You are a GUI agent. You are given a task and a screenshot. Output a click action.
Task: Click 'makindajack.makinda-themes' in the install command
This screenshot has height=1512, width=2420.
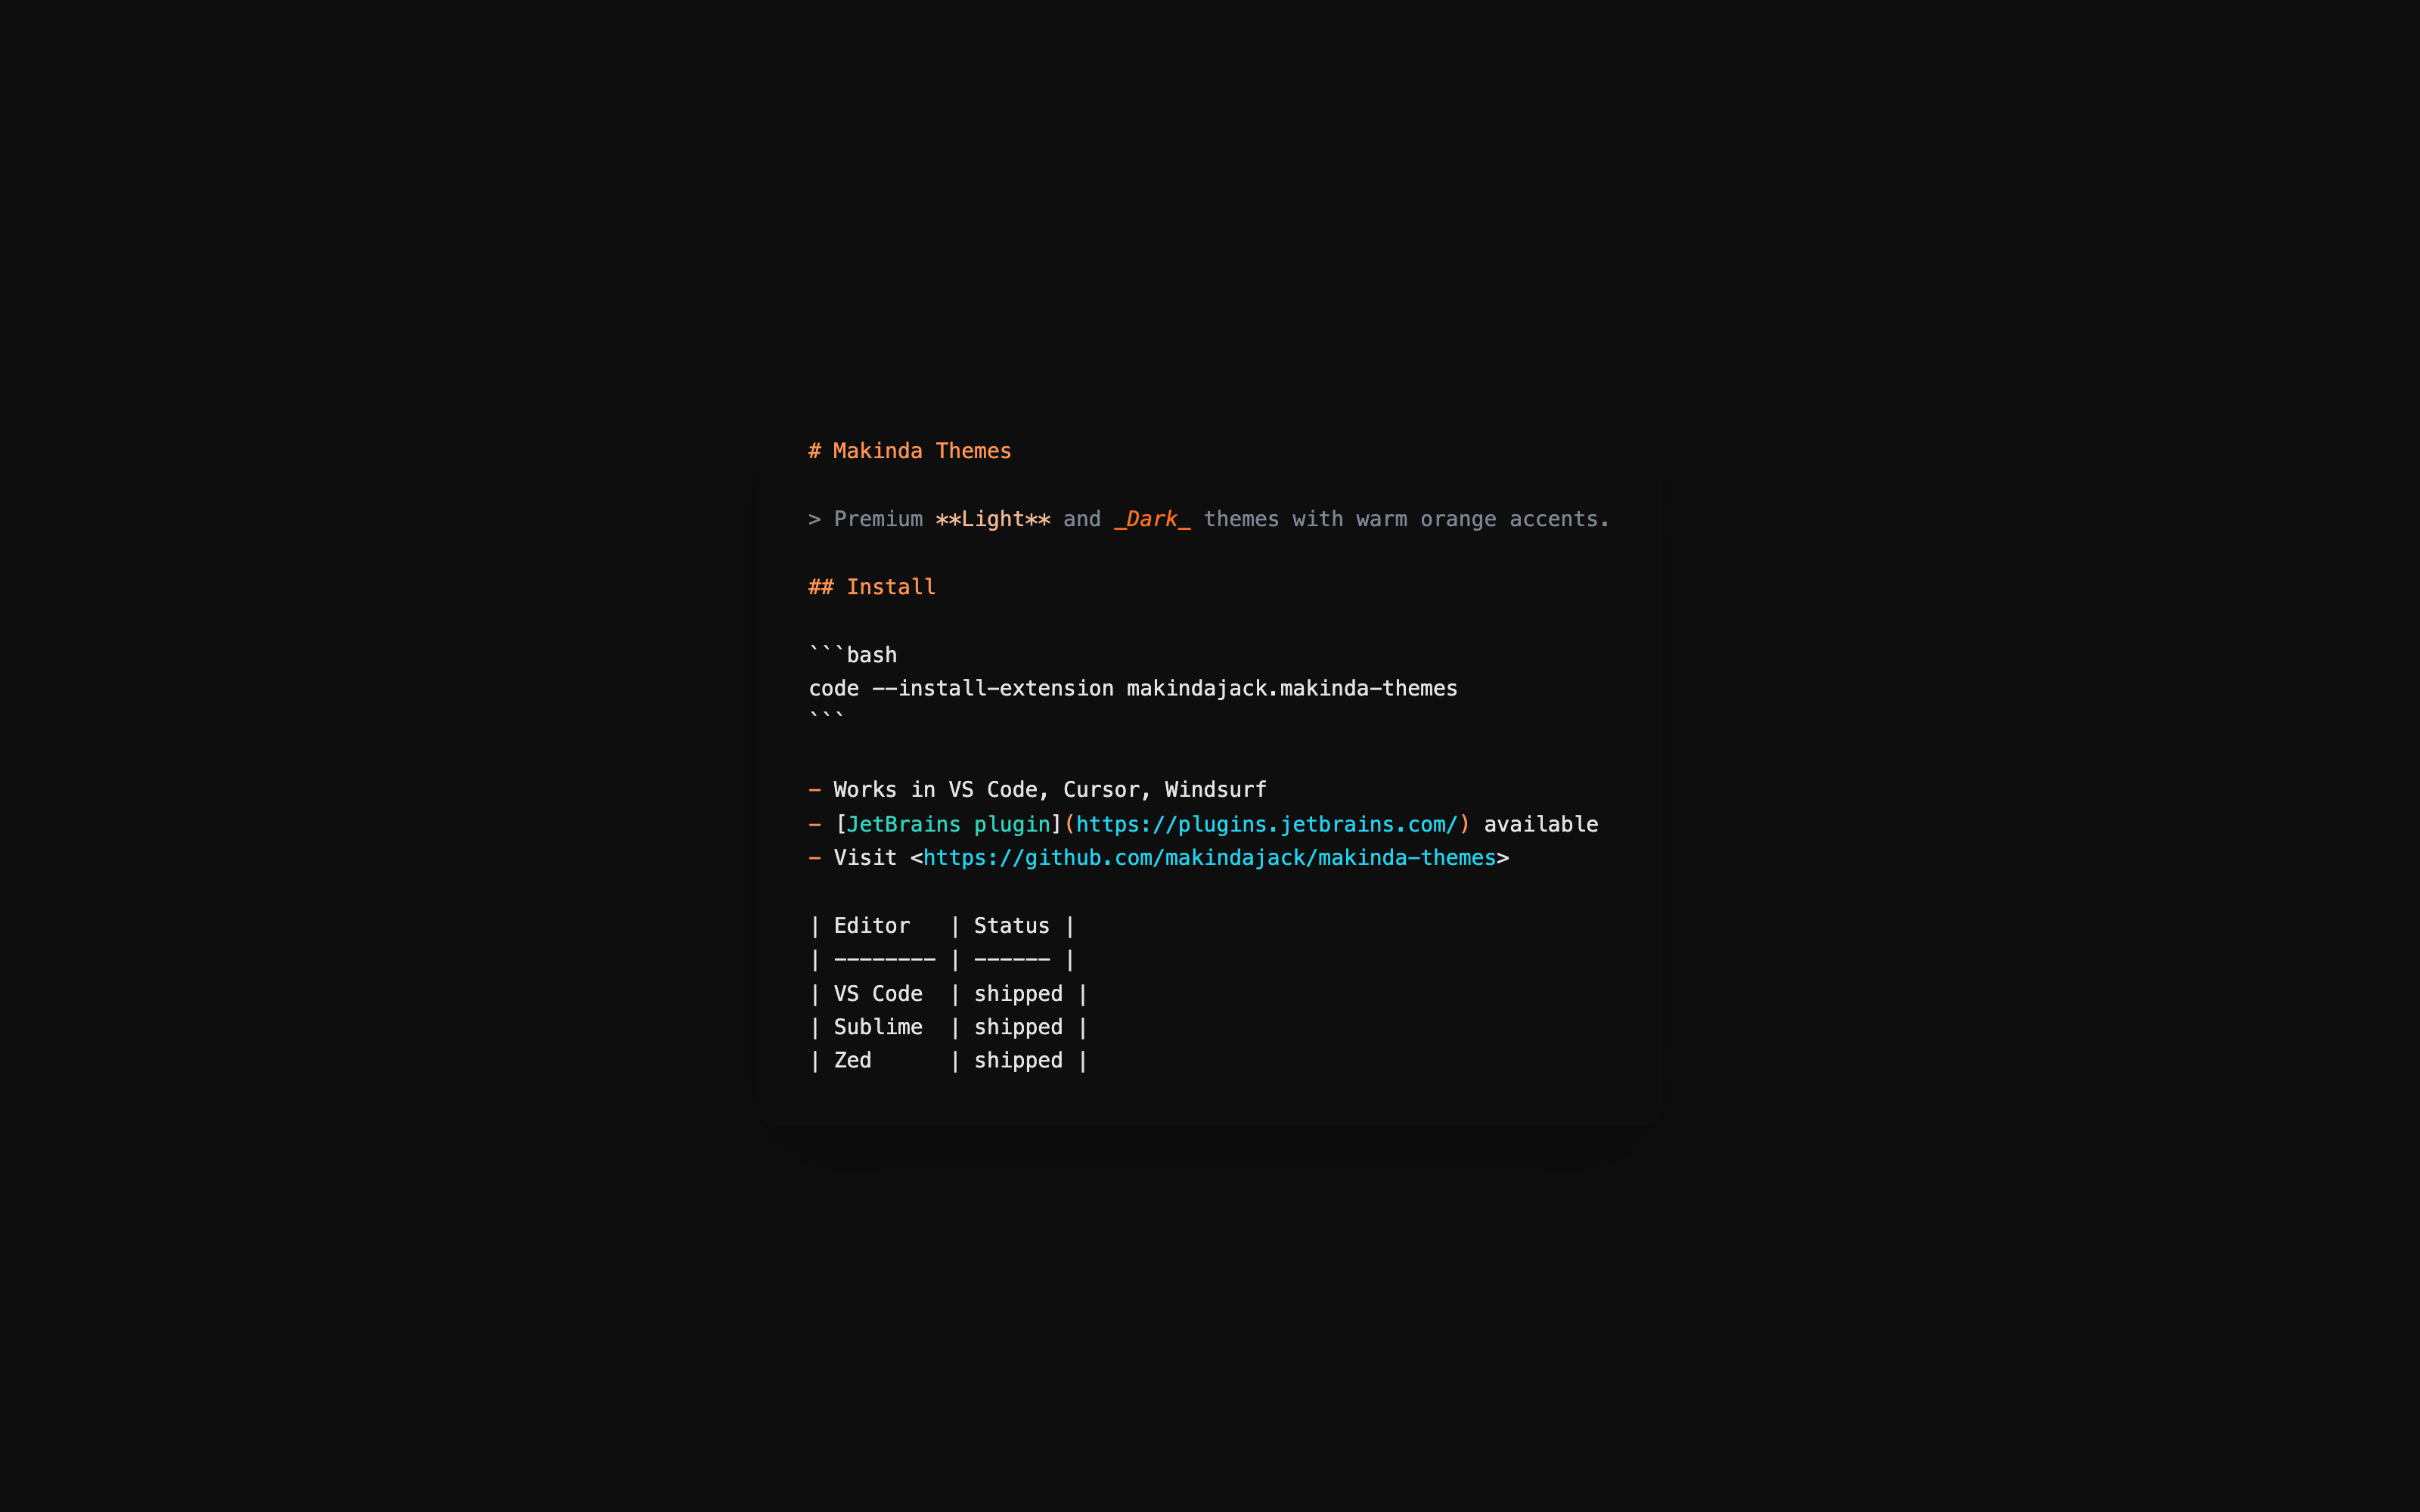coord(1292,688)
